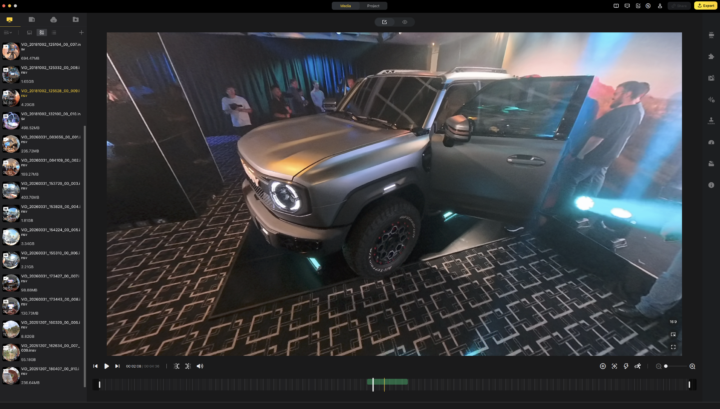This screenshot has width=720, height=409.
Task: Zoom out the timeline with minus magnifier
Action: 658,366
